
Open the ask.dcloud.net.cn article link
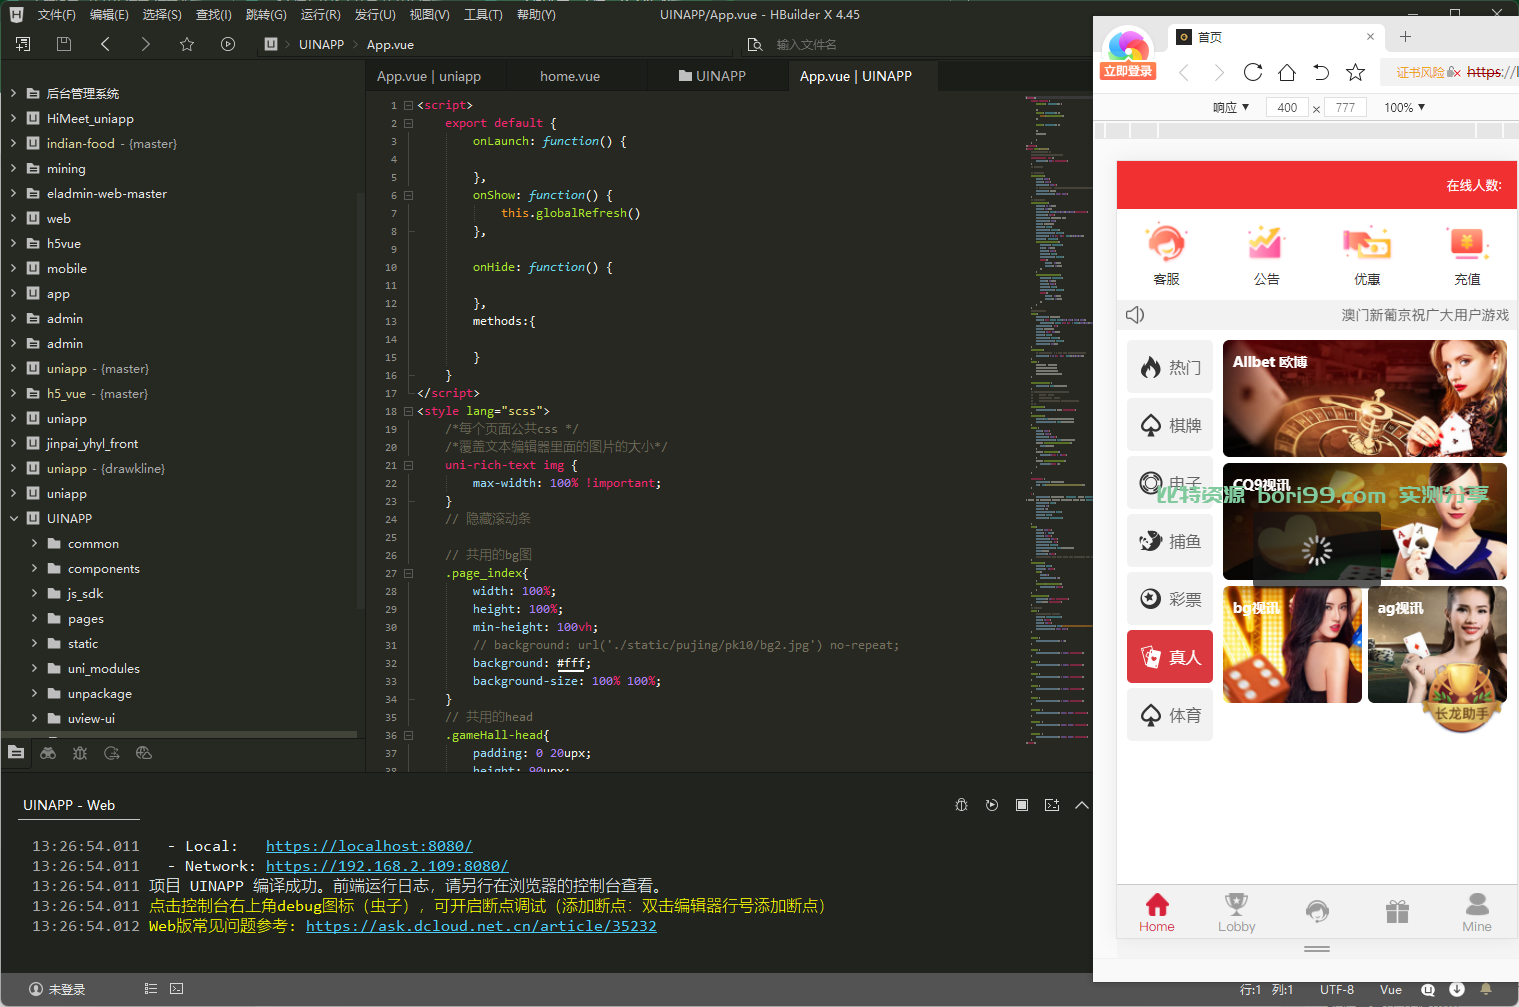tap(481, 926)
